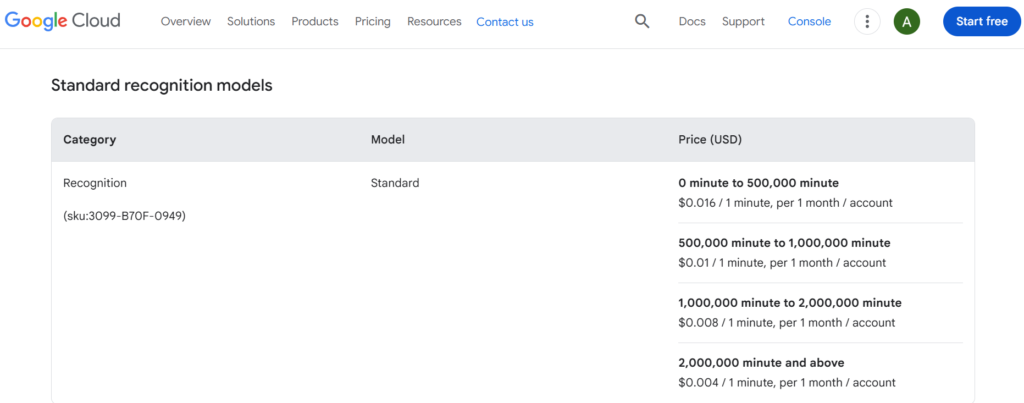This screenshot has height=403, width=1024.
Task: Open the Overview nav item
Action: click(185, 21)
